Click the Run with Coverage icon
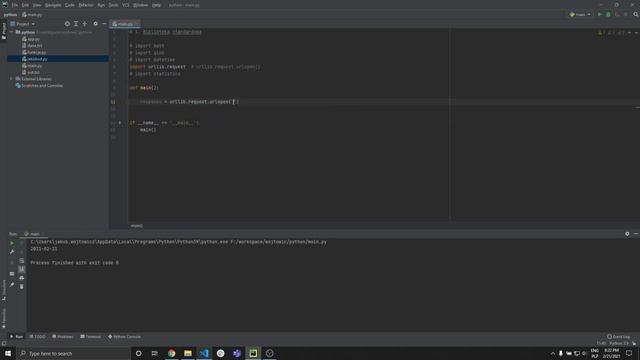The image size is (640, 360). [x=617, y=14]
